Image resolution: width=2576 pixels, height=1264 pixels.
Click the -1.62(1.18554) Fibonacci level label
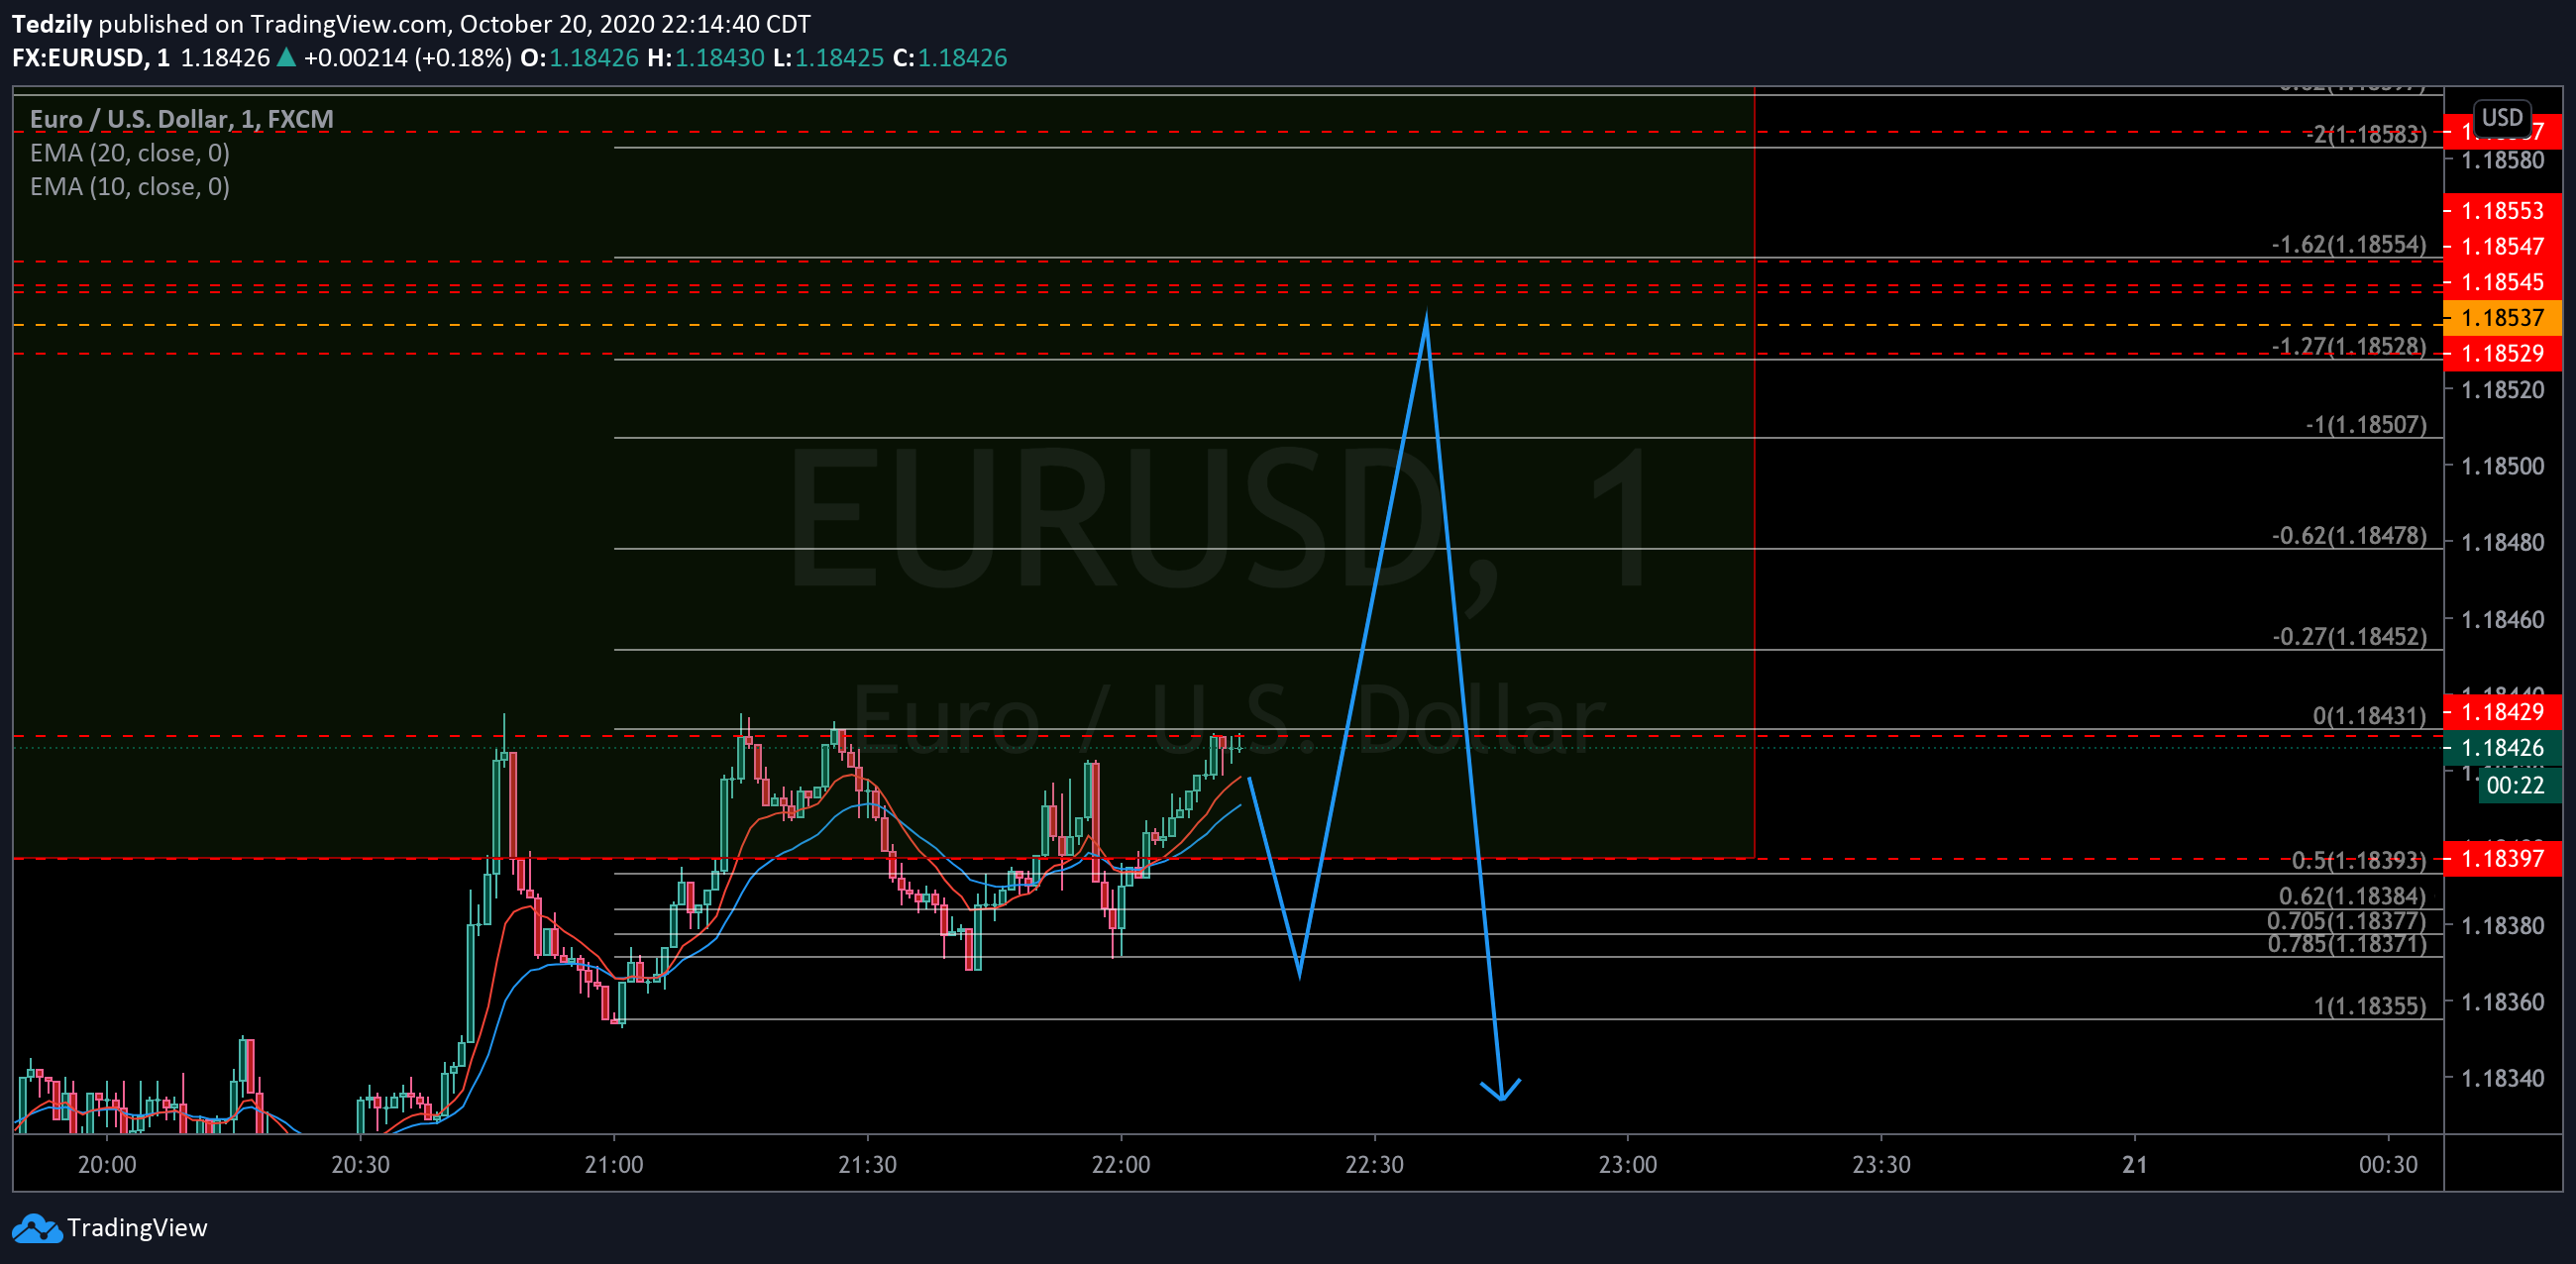coord(2349,245)
